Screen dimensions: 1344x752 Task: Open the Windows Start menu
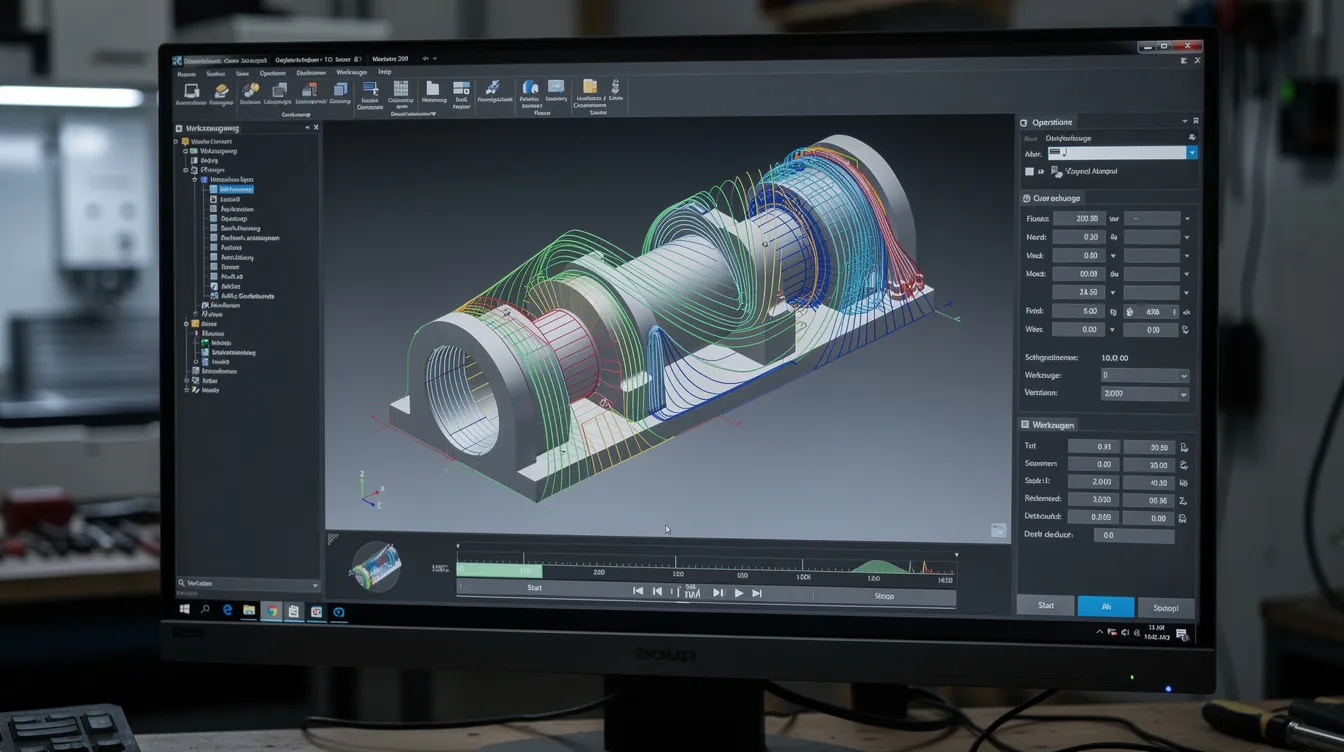click(185, 610)
